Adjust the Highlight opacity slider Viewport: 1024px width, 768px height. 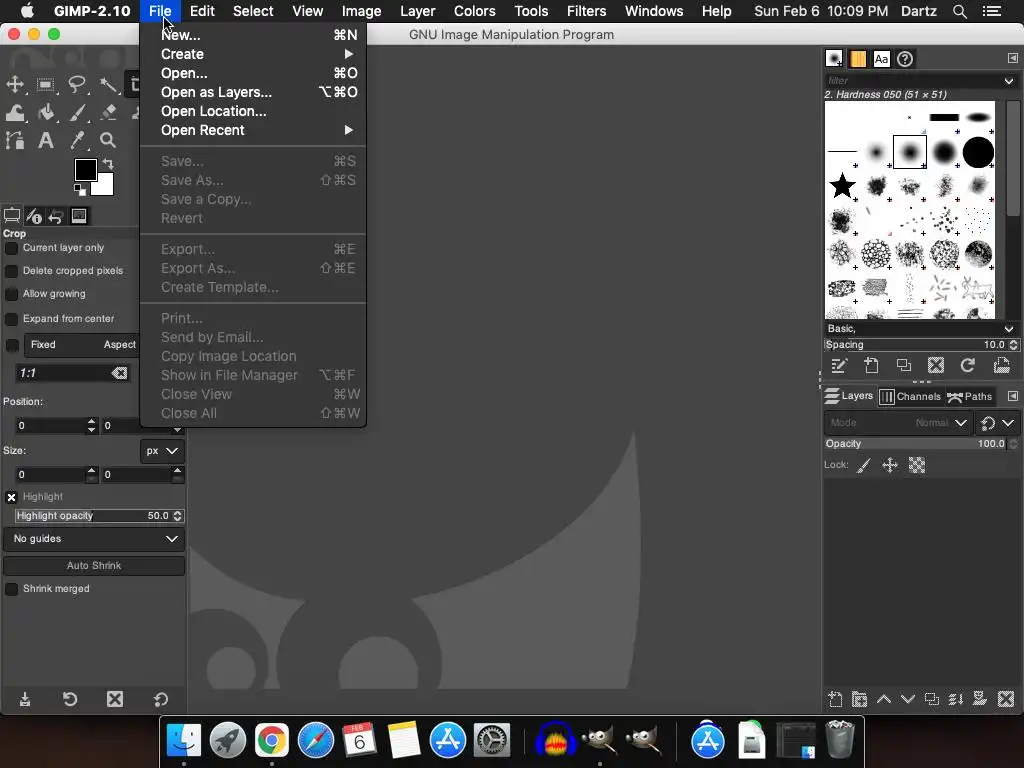pyautogui.click(x=99, y=516)
